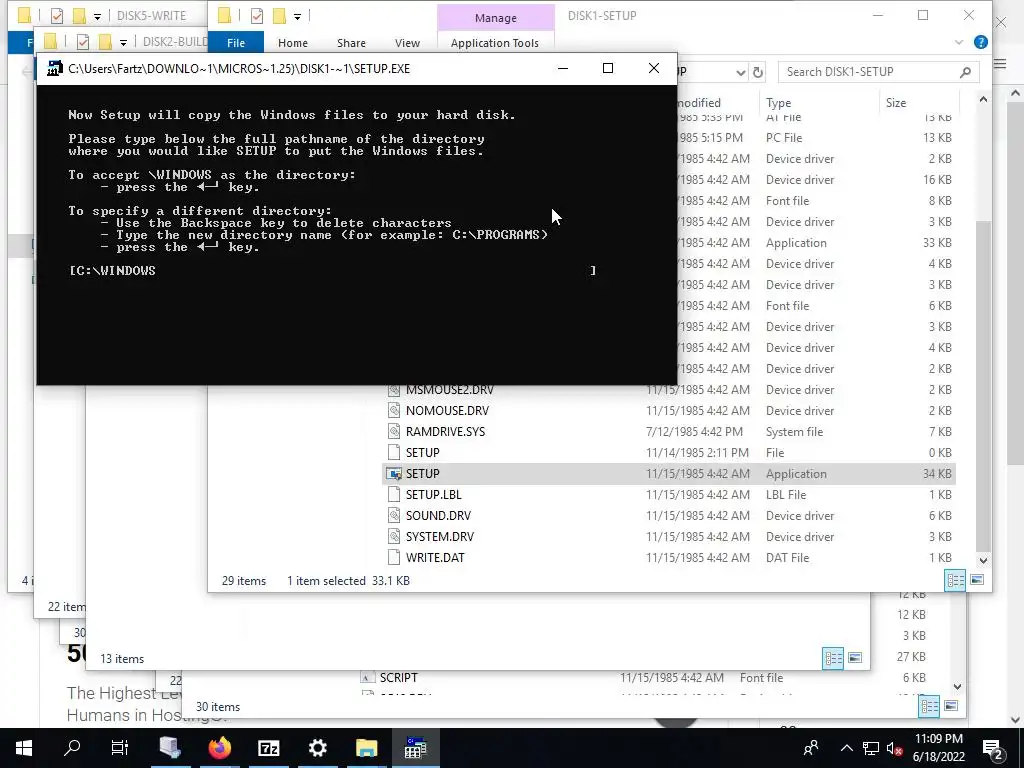The image size is (1024, 768).
Task: Open File Explorer from the taskbar
Action: [366, 748]
